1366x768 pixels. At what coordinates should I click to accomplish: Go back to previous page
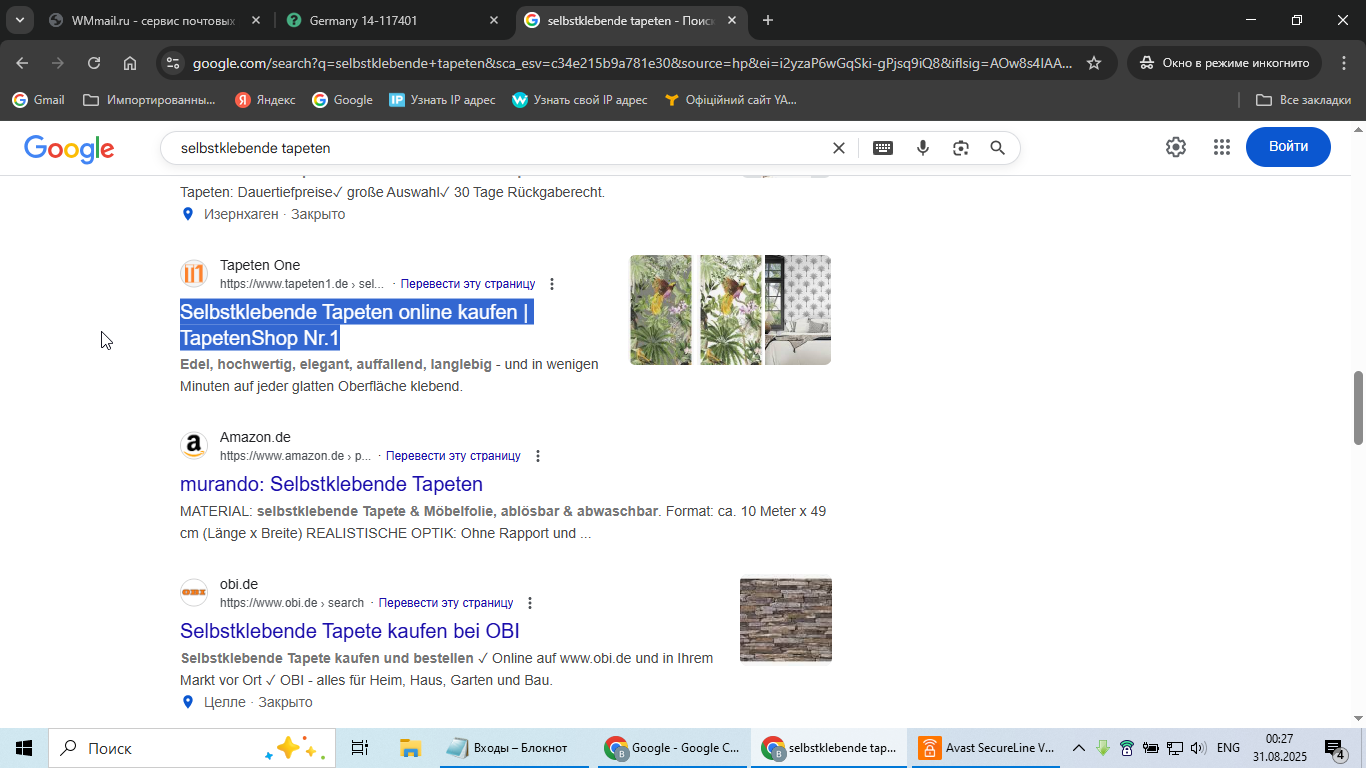point(22,63)
